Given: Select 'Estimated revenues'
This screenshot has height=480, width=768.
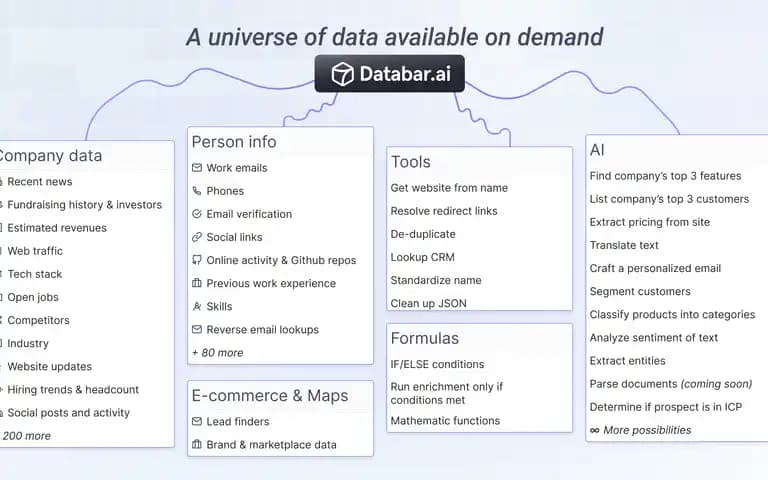Looking at the screenshot, I should coord(57,228).
